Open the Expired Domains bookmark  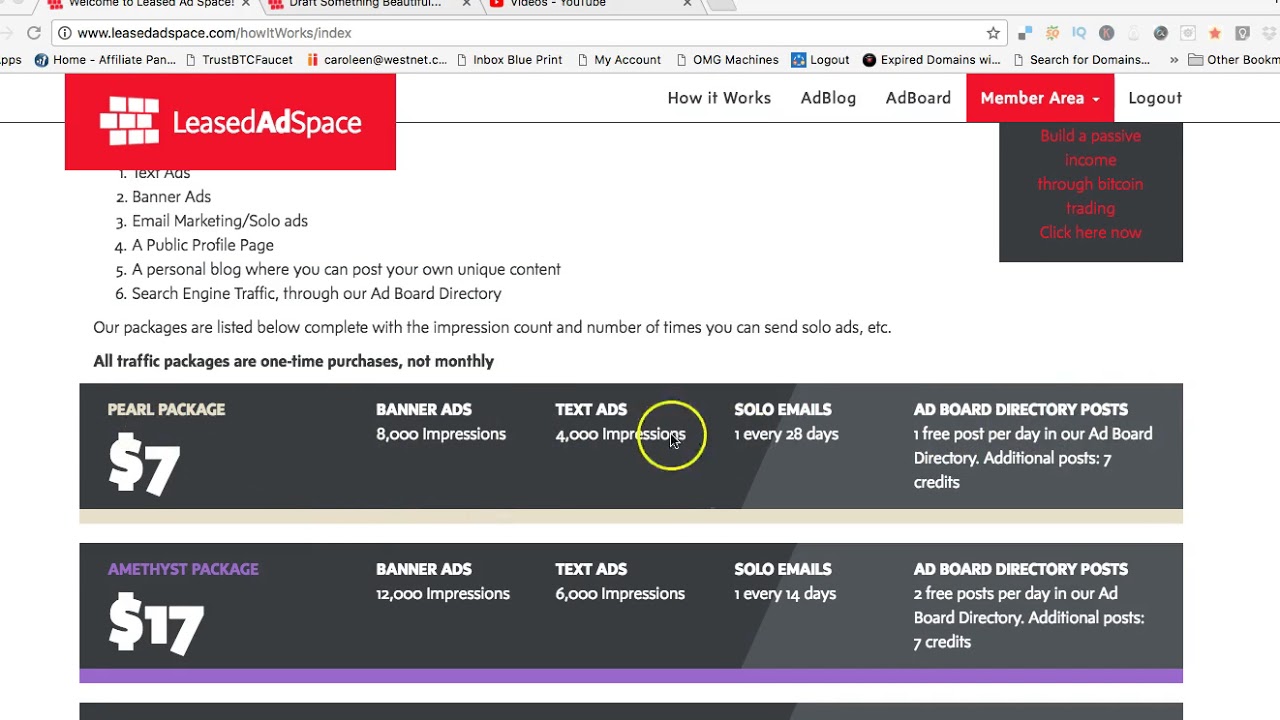[x=931, y=60]
